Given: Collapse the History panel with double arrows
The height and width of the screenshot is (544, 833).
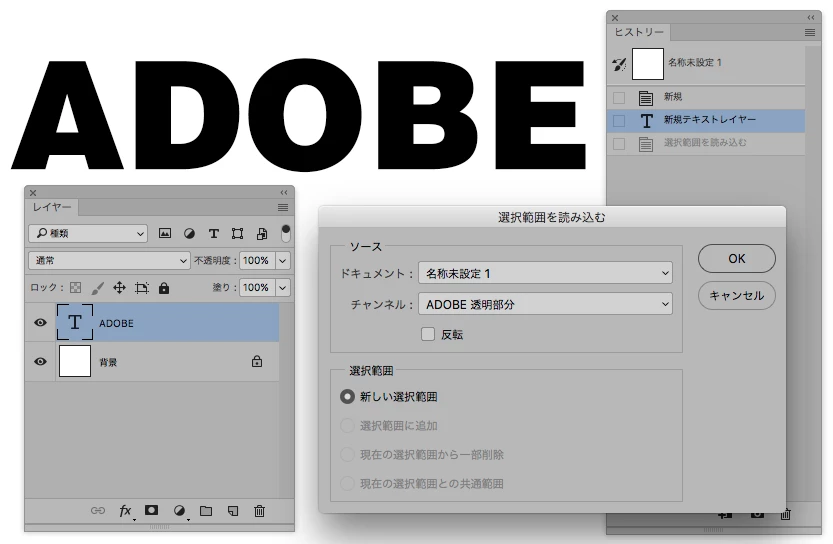Looking at the screenshot, I should point(811,17).
